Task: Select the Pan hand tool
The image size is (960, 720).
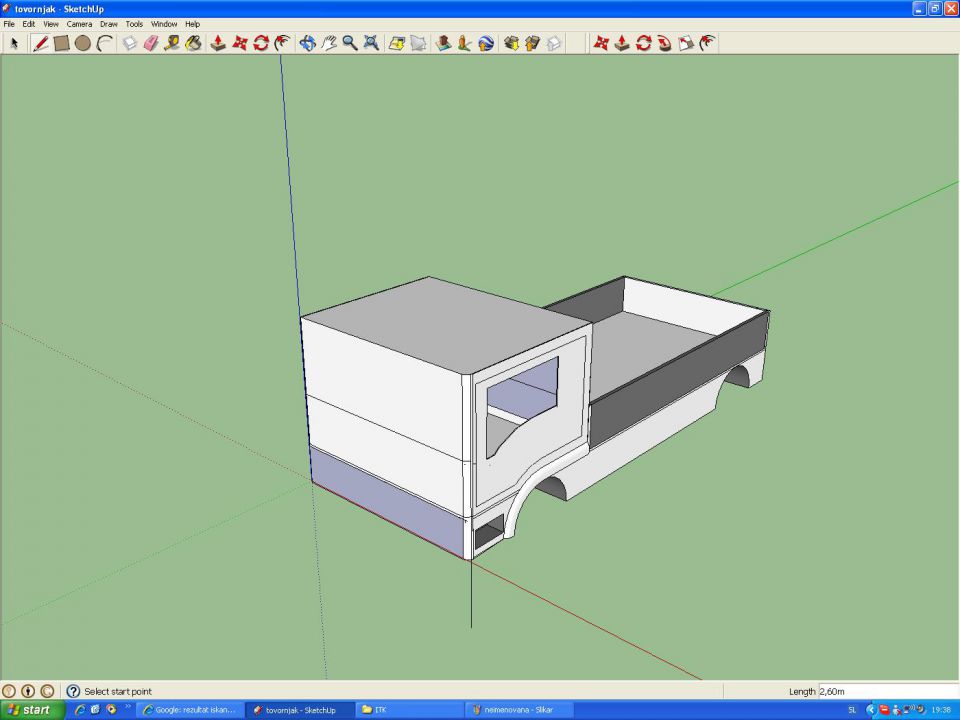Action: click(x=327, y=43)
